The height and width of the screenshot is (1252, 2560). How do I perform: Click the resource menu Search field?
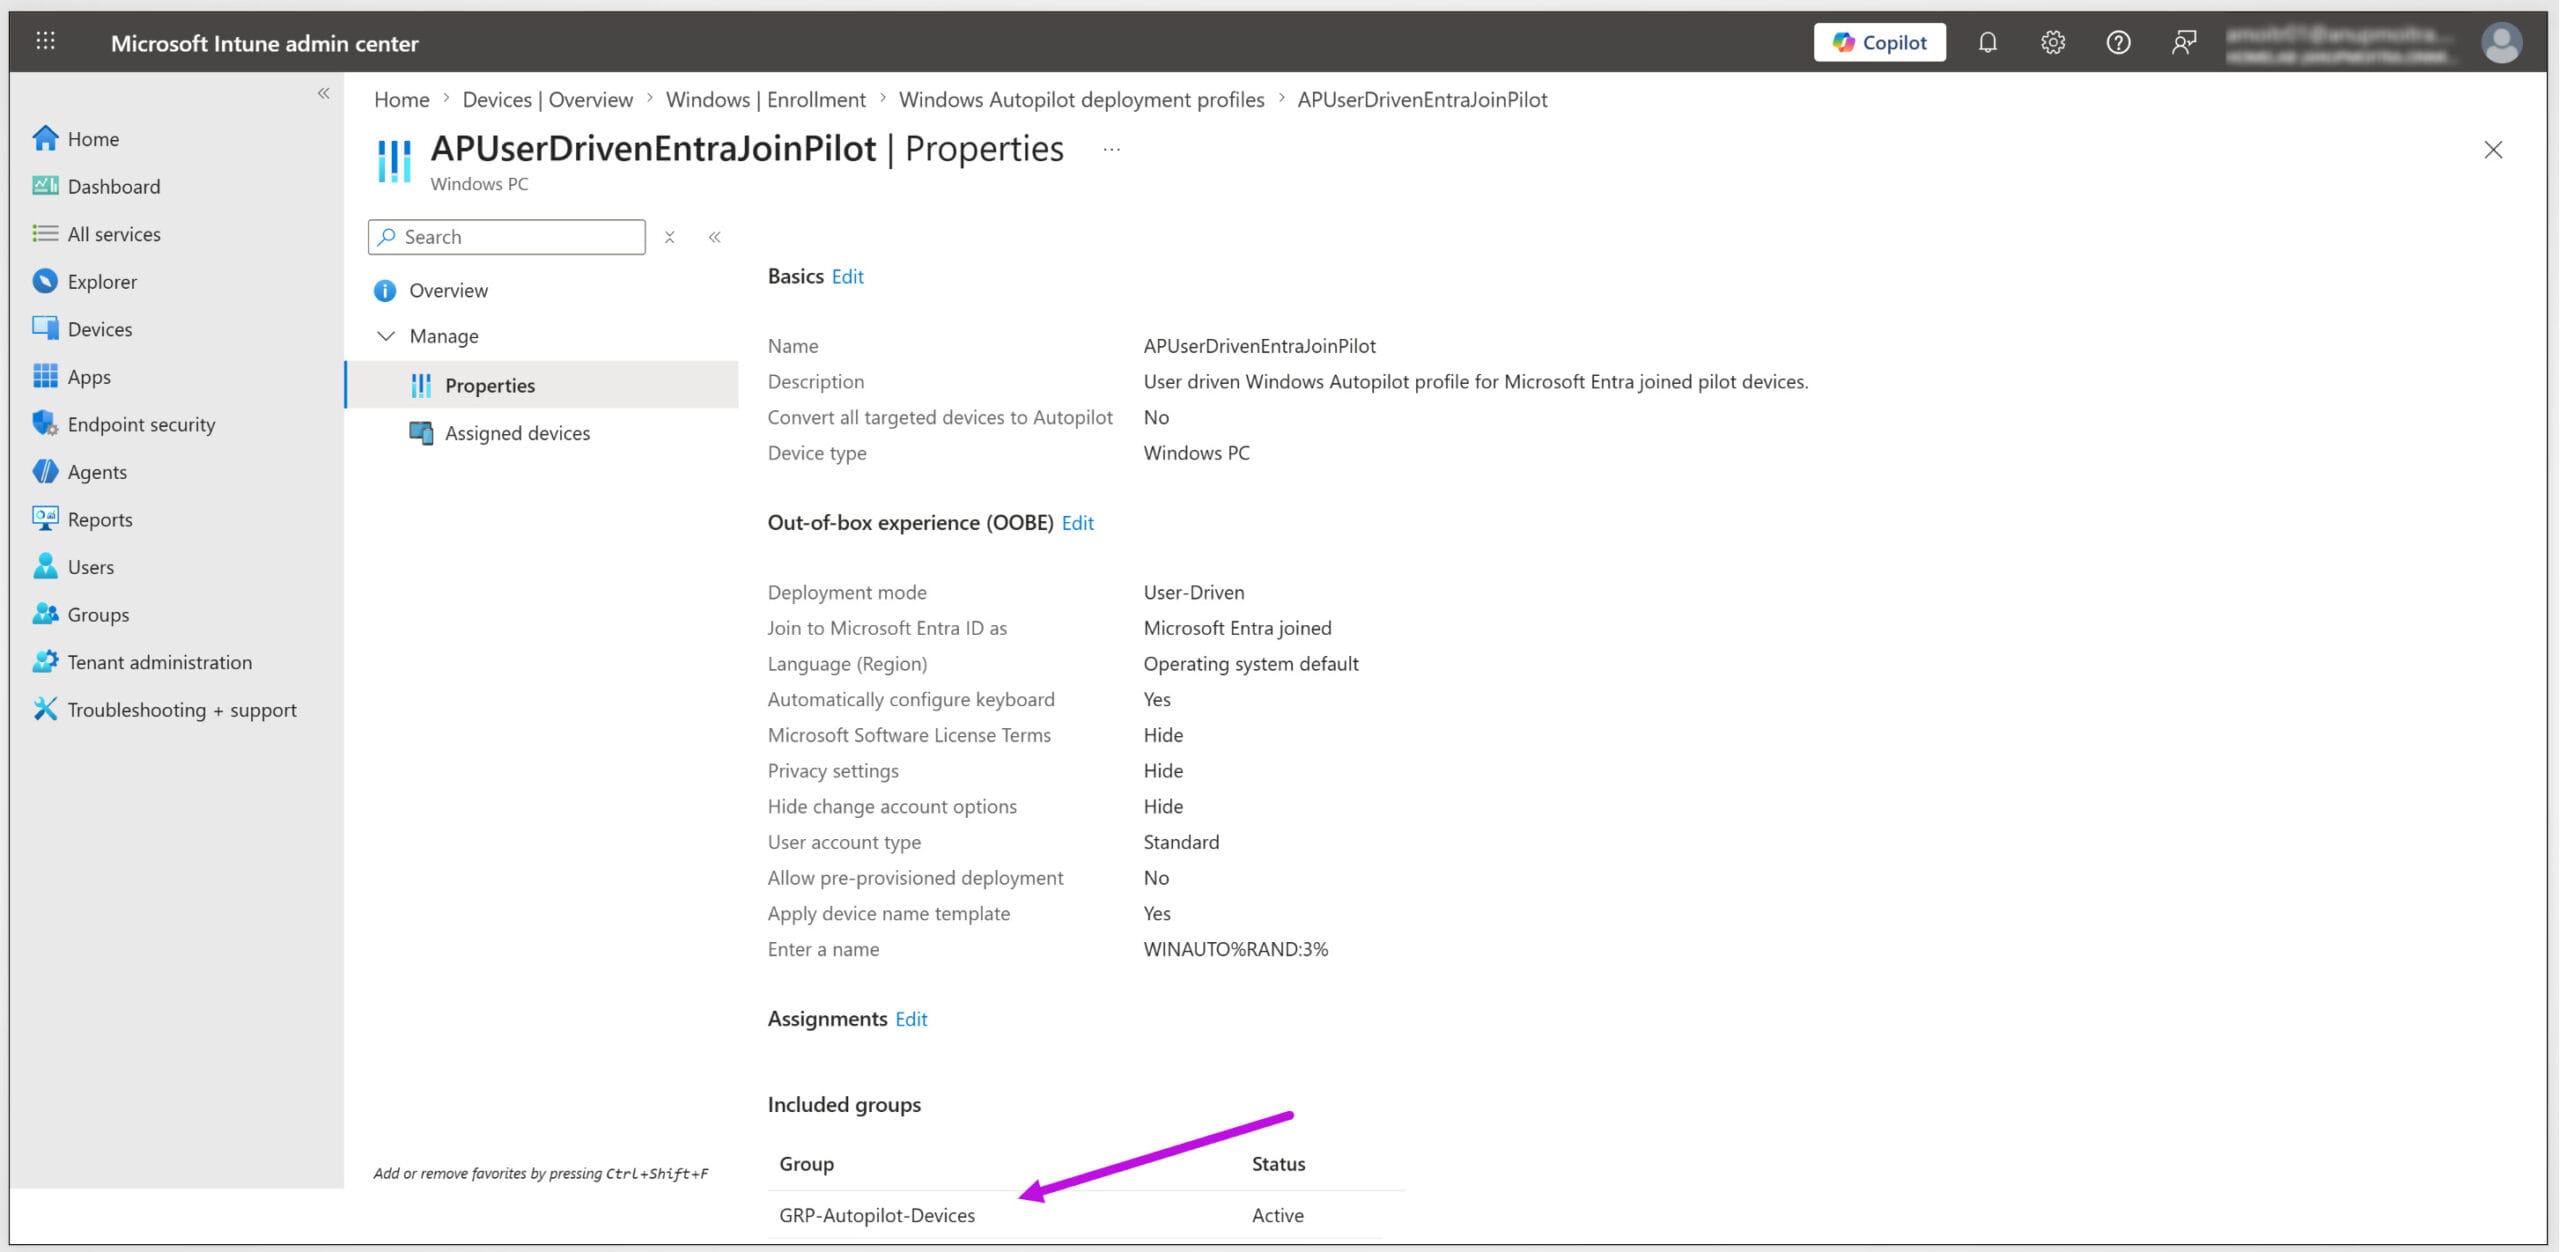point(506,237)
